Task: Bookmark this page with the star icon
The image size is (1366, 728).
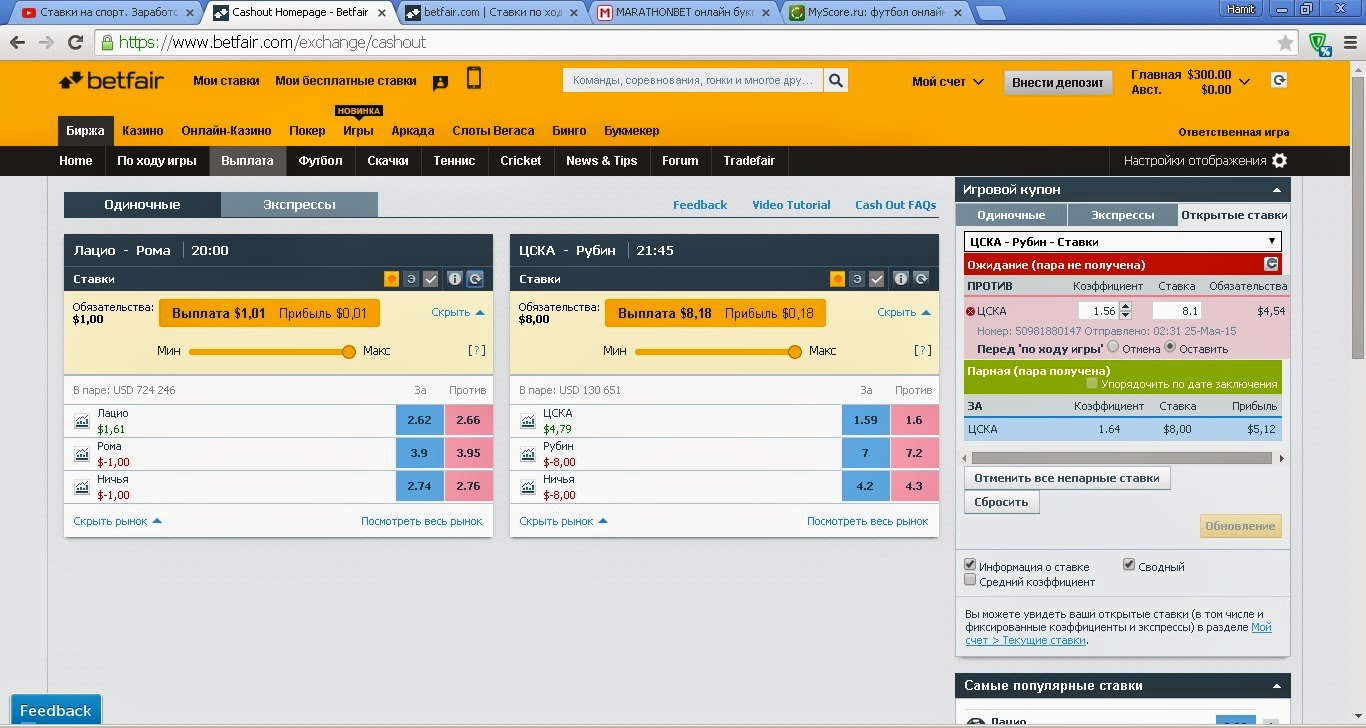Action: click(x=1285, y=43)
